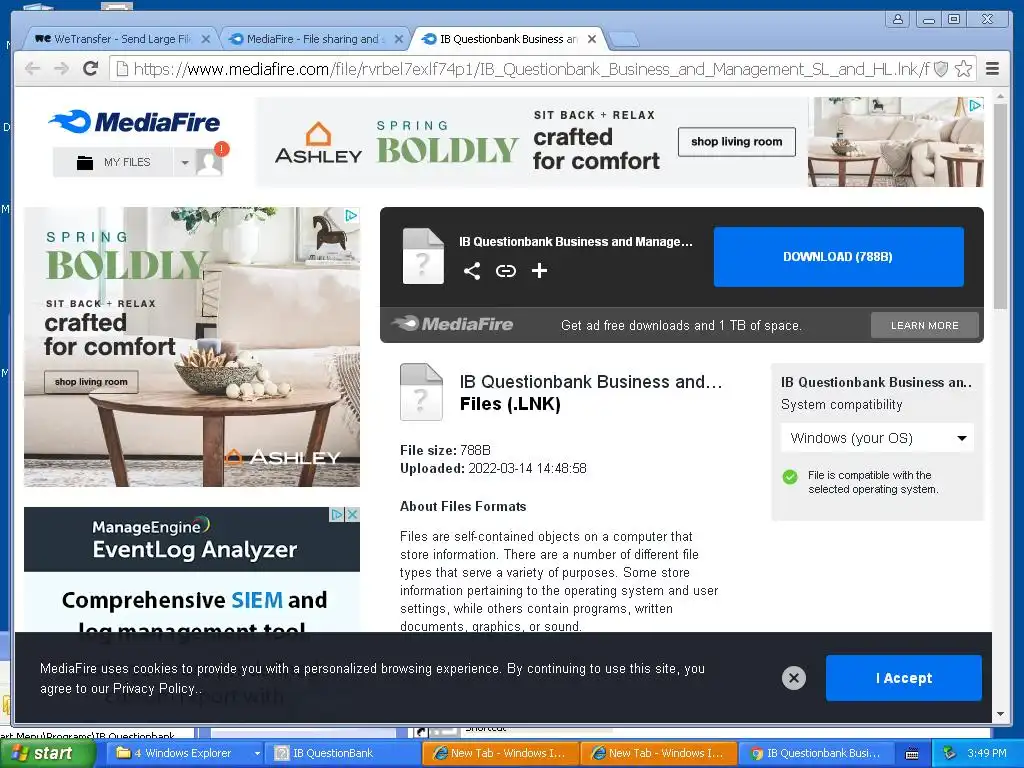Viewport: 1024px width, 768px height.
Task: Click the page vertical scrollbar thumb
Action: click(1000, 206)
